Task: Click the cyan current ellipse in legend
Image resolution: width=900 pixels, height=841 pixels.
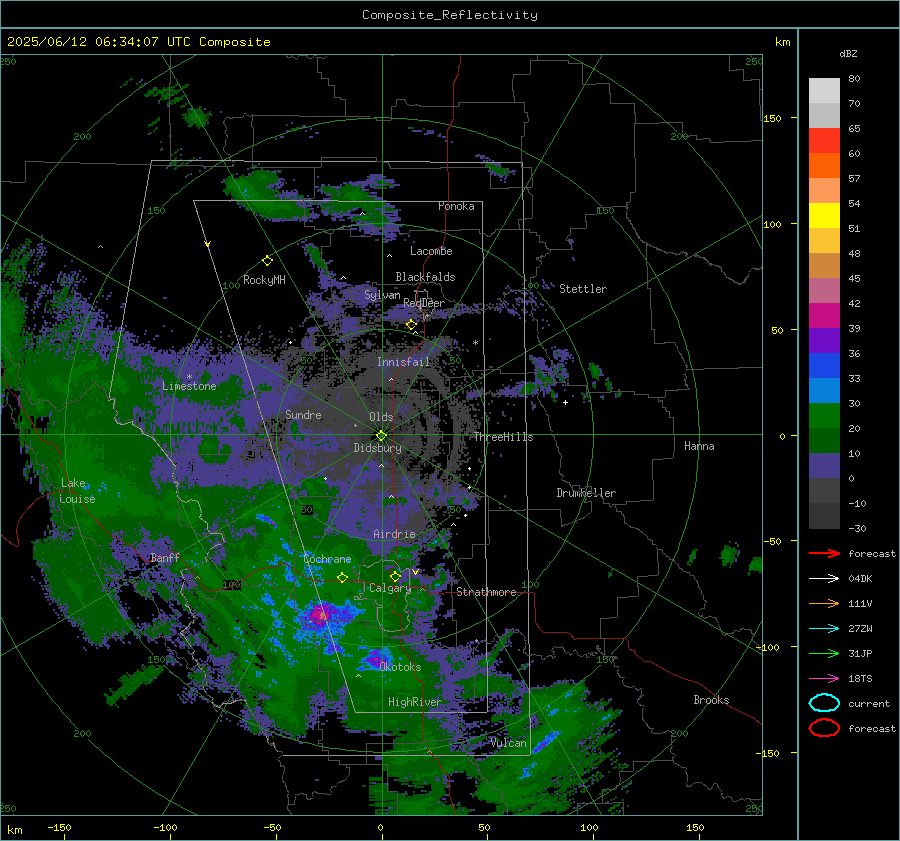Action: pyautogui.click(x=824, y=703)
